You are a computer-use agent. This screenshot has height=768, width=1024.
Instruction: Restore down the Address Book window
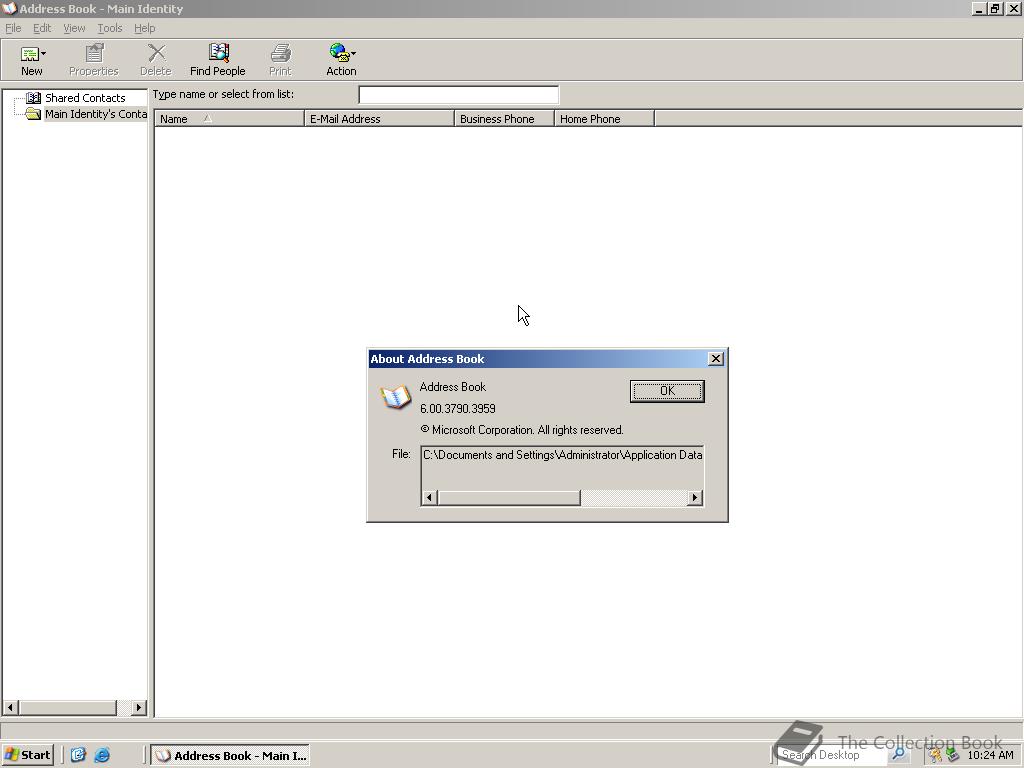click(995, 8)
